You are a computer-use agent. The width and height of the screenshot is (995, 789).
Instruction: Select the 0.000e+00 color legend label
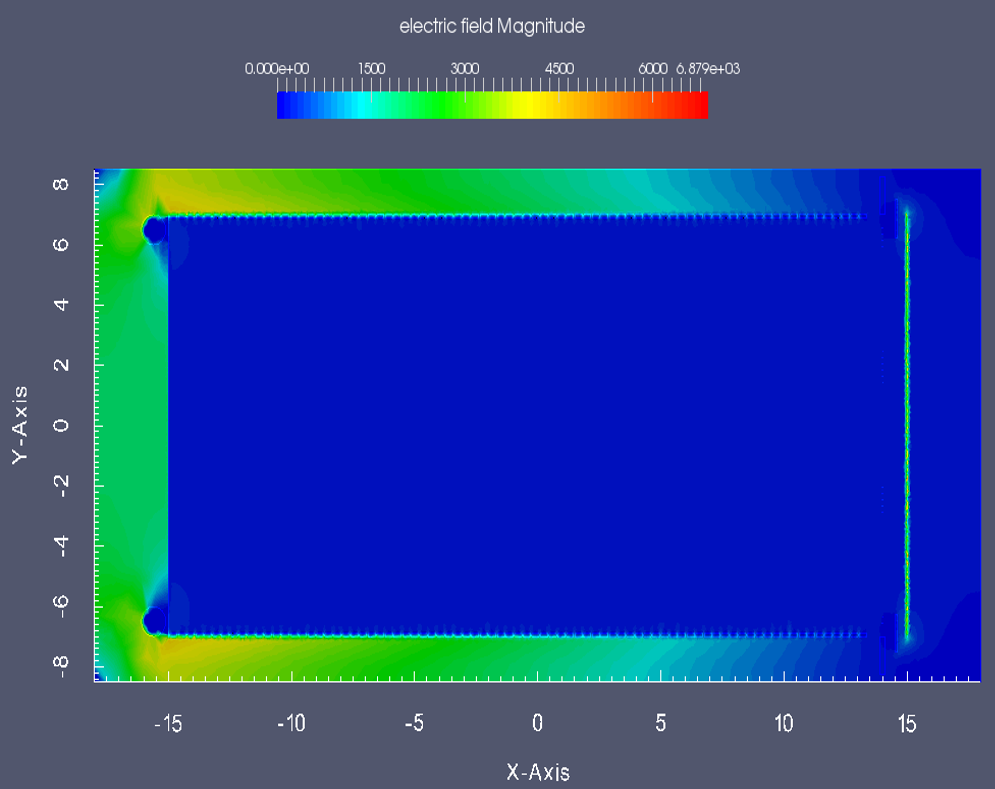277,68
